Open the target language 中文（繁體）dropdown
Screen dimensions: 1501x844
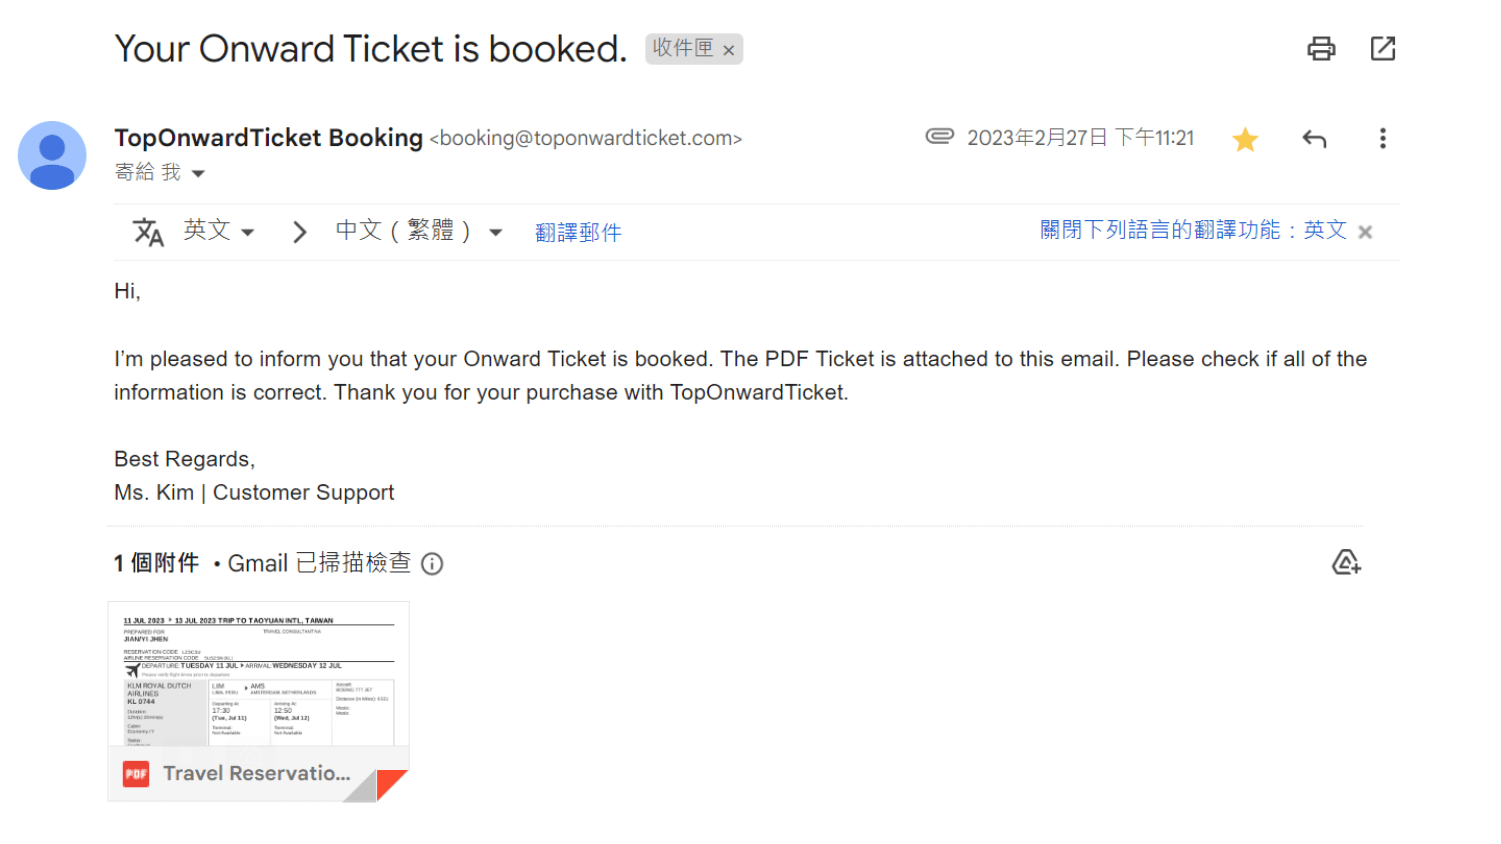(x=418, y=231)
